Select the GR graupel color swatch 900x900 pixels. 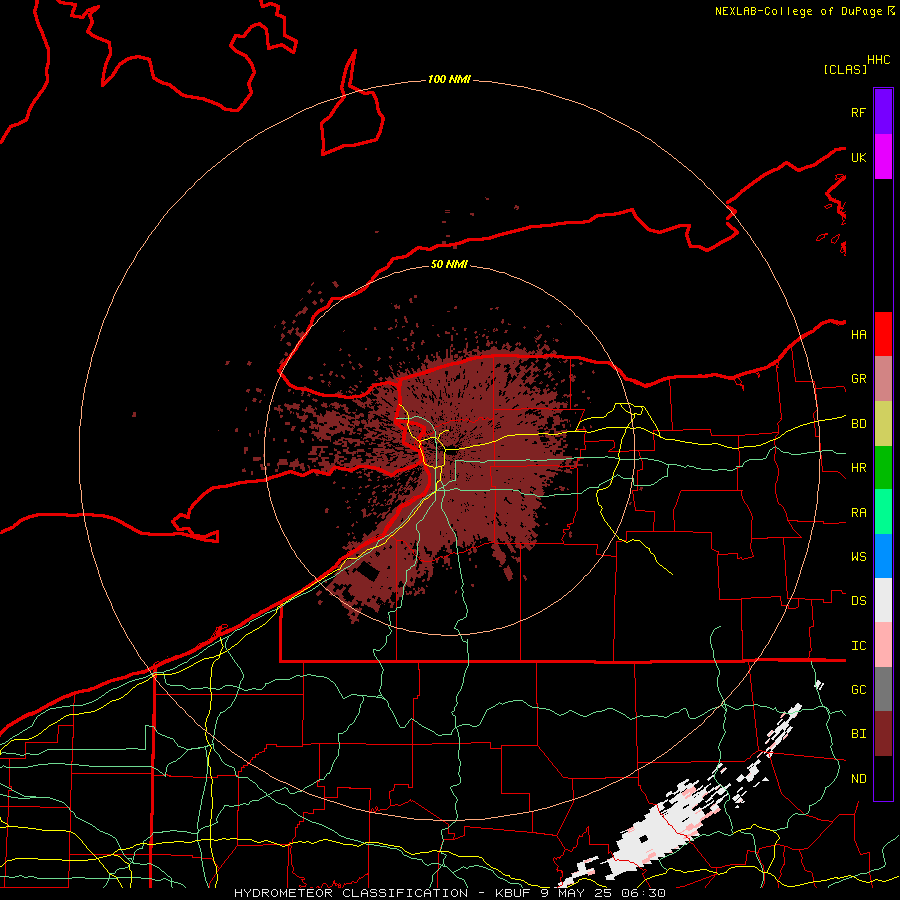click(883, 378)
